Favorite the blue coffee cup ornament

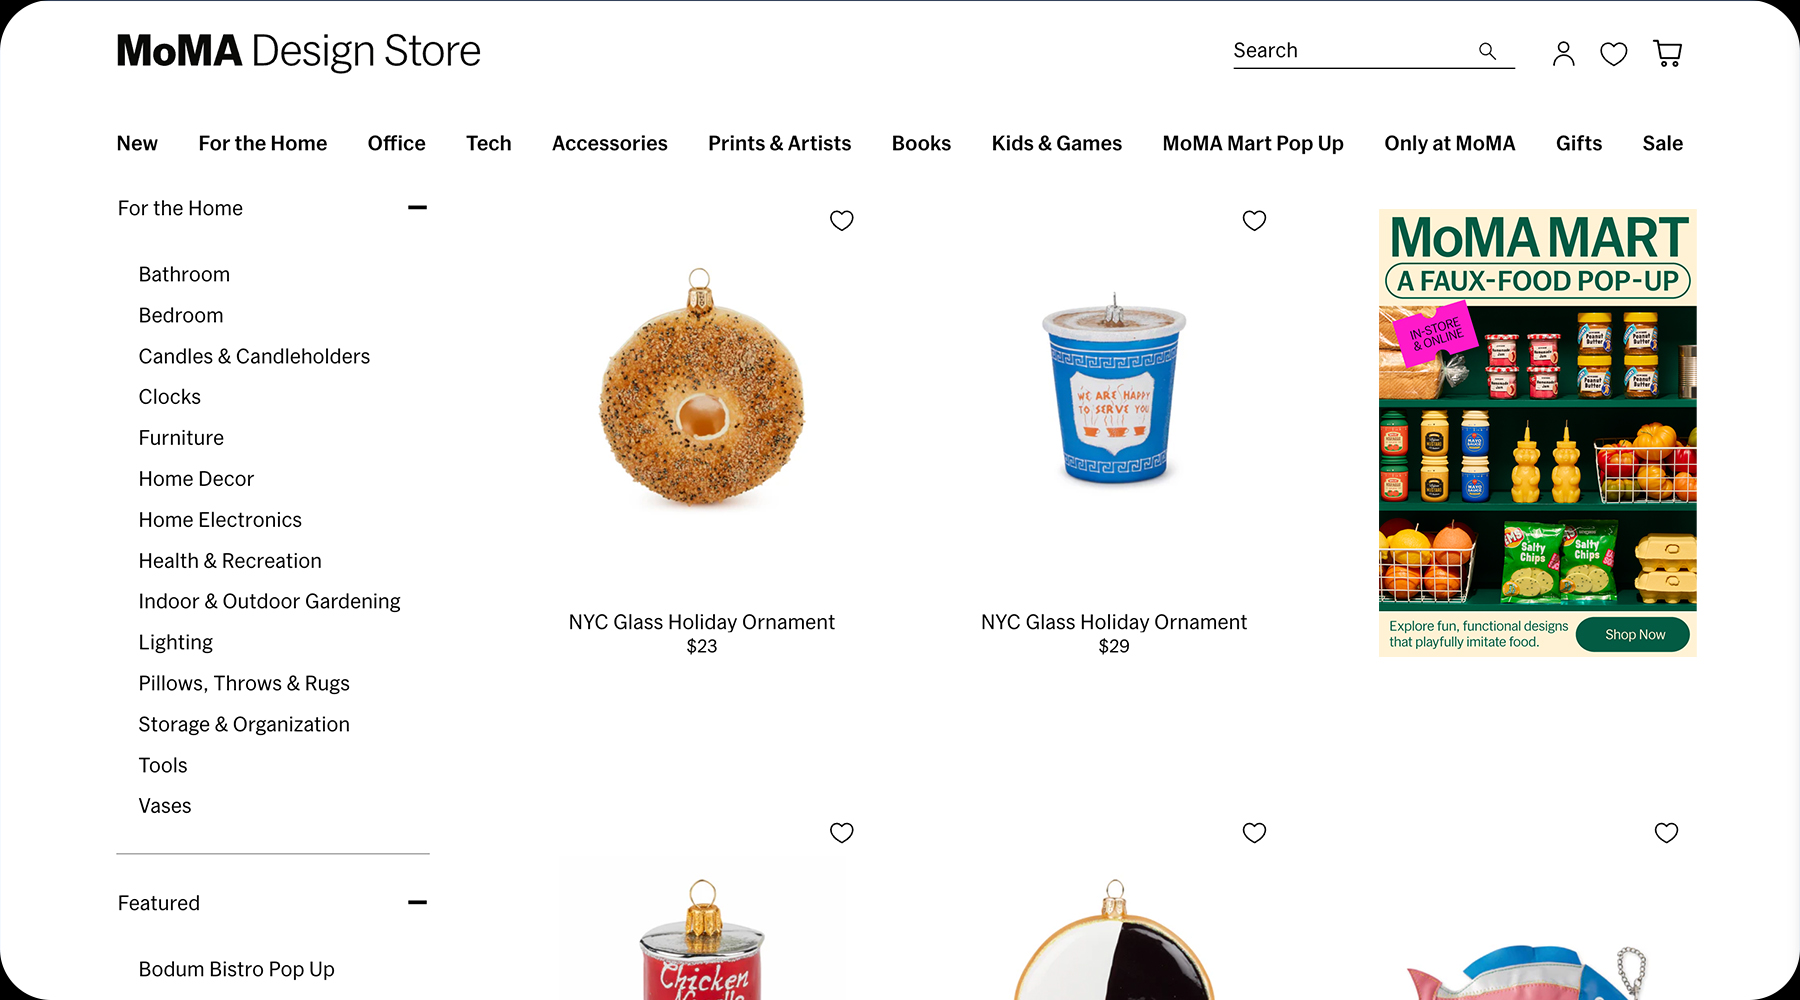(1254, 220)
